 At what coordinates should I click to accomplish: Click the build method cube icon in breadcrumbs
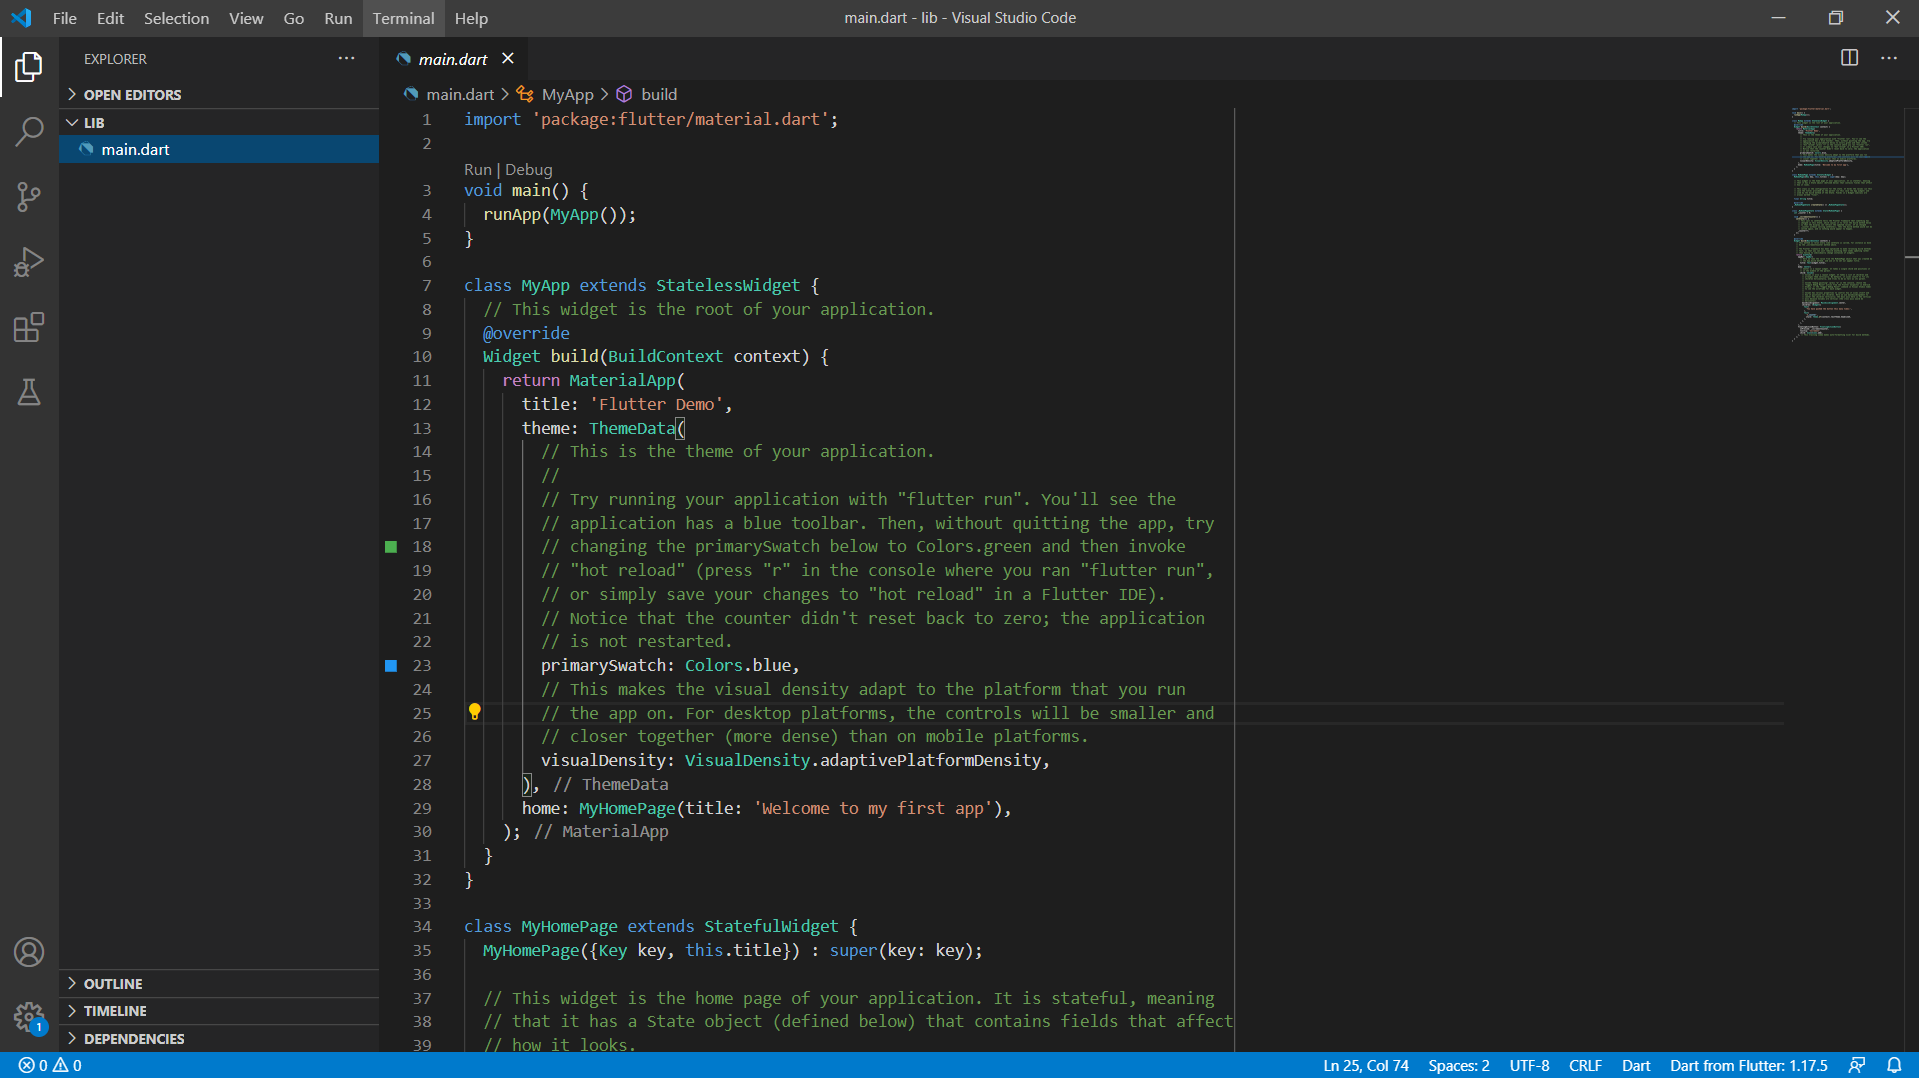pos(624,94)
